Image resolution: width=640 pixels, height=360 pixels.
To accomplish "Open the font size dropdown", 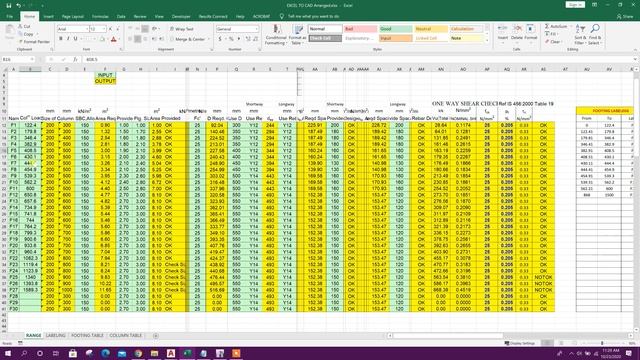I will 104,29.
